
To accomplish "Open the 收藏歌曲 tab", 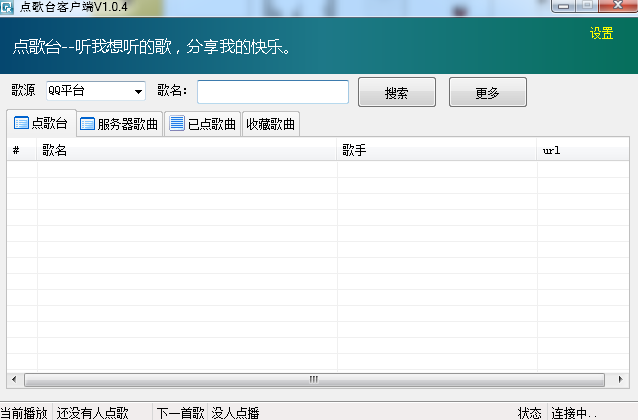I will pyautogui.click(x=271, y=125).
